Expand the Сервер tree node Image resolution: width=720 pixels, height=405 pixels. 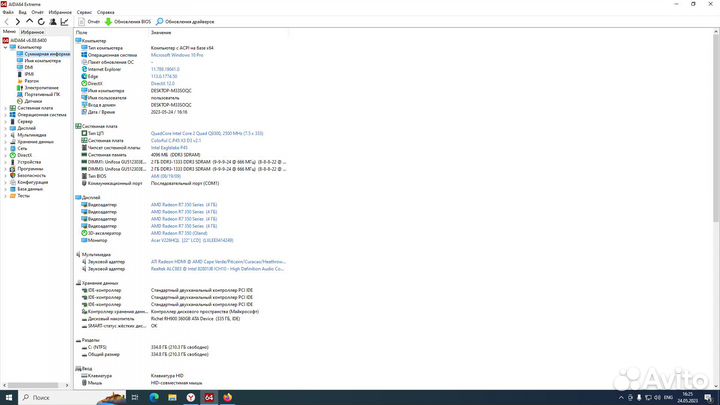[x=6, y=122]
